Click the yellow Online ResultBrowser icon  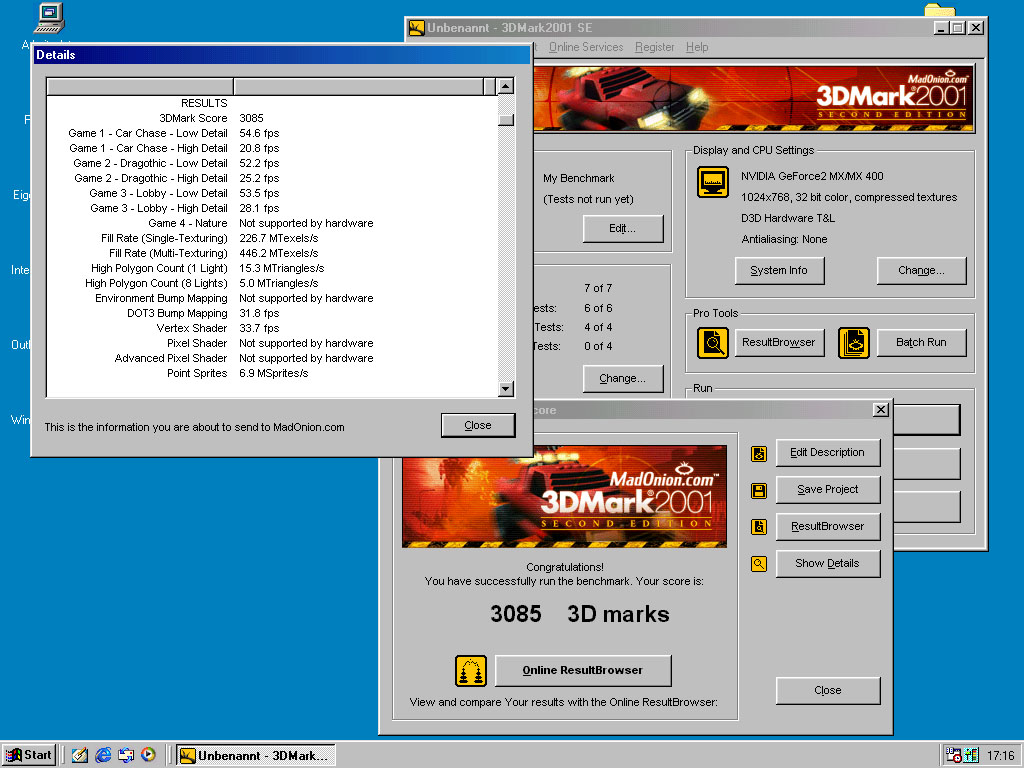coord(471,670)
